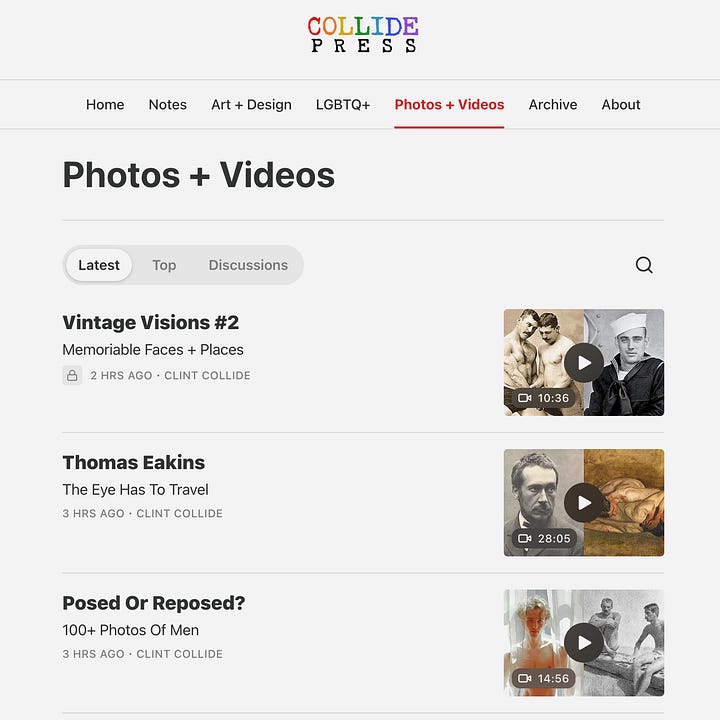
Task: Open the Thomas Eakins post title
Action: [x=134, y=462]
